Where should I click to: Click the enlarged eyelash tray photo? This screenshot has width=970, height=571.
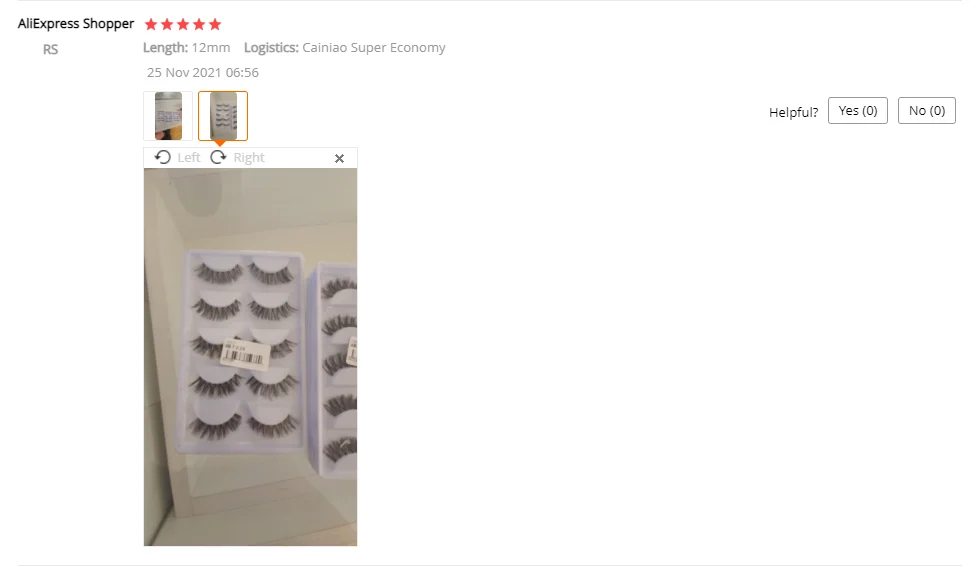(250, 357)
